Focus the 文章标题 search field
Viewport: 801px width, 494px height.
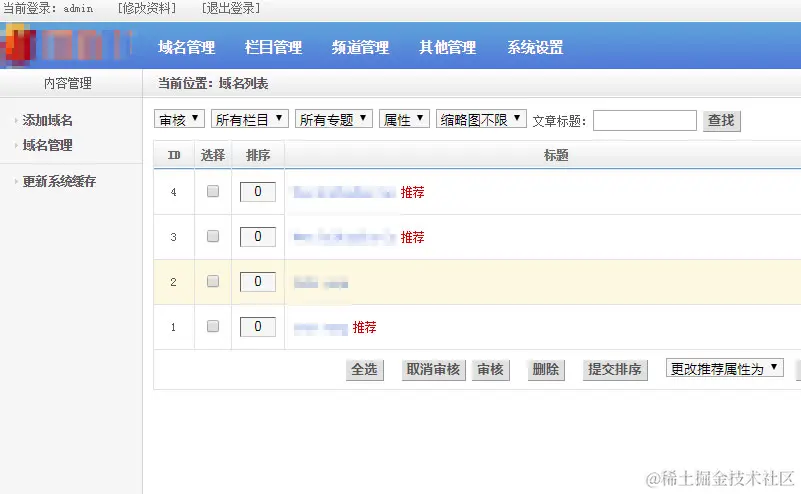pos(645,121)
